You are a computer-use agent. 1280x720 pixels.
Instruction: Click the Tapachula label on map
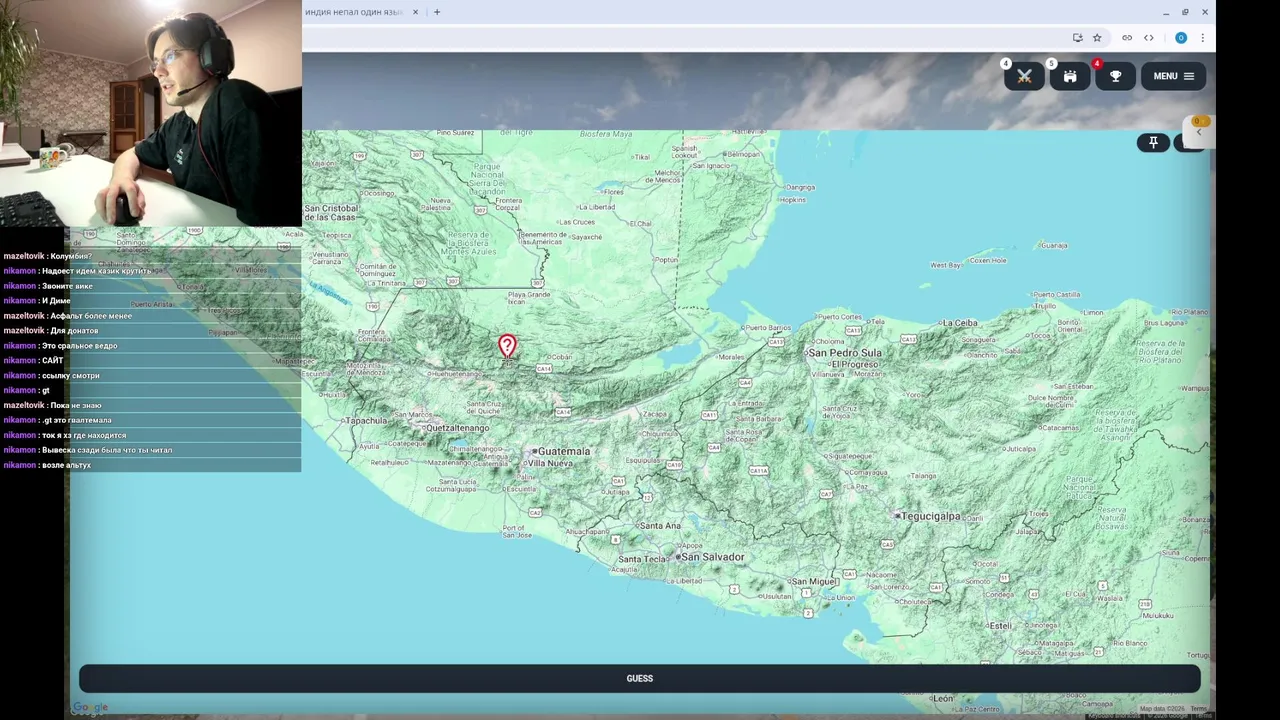click(366, 421)
